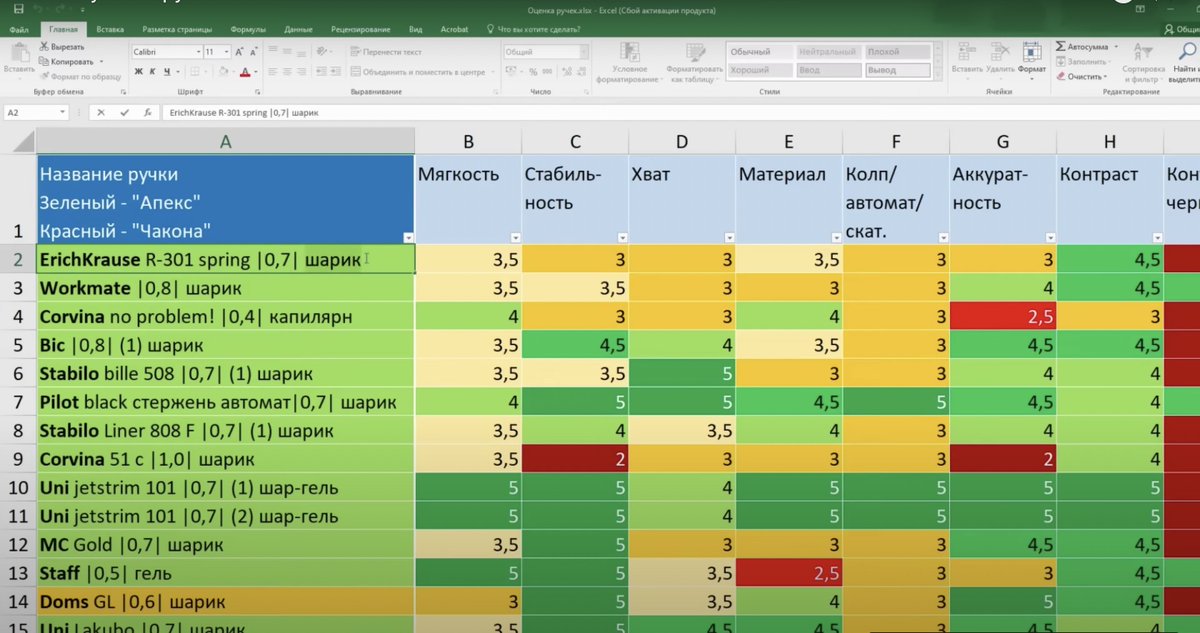Open the filter dropdown in the Материал column

835,237
